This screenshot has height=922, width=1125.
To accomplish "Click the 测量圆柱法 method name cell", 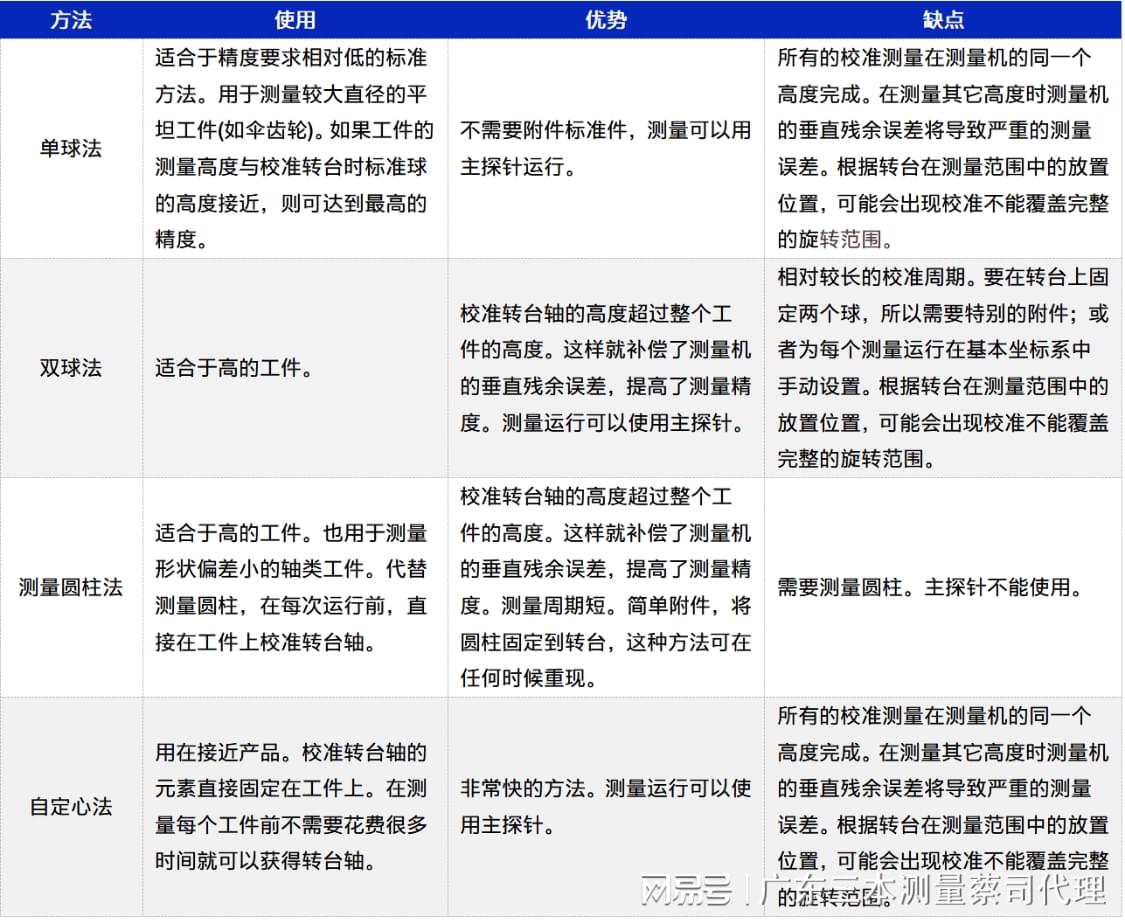I will coord(71,588).
